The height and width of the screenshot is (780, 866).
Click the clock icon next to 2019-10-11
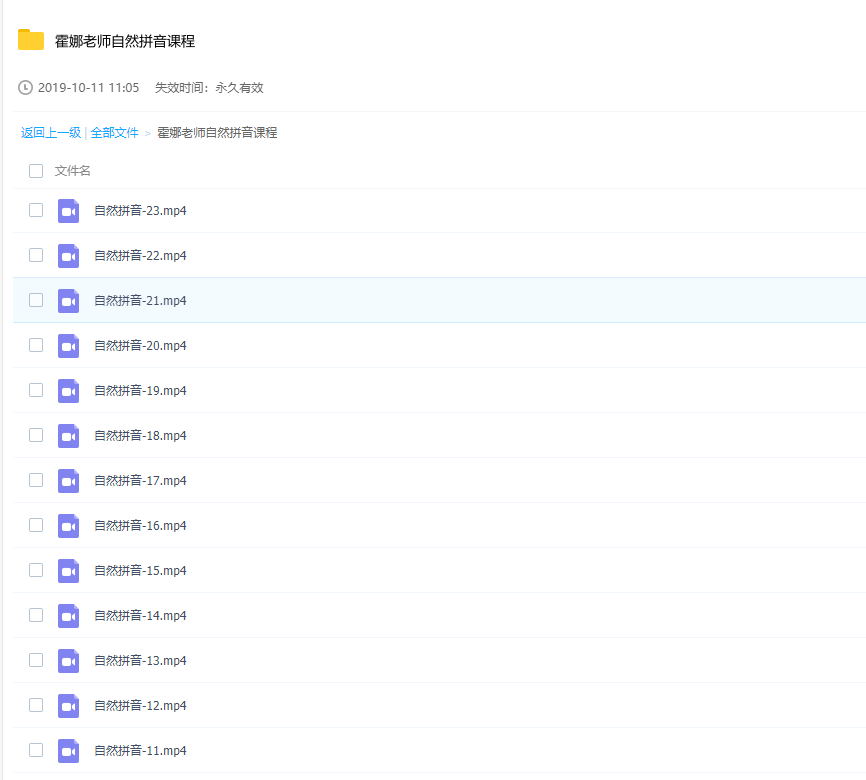(x=25, y=87)
